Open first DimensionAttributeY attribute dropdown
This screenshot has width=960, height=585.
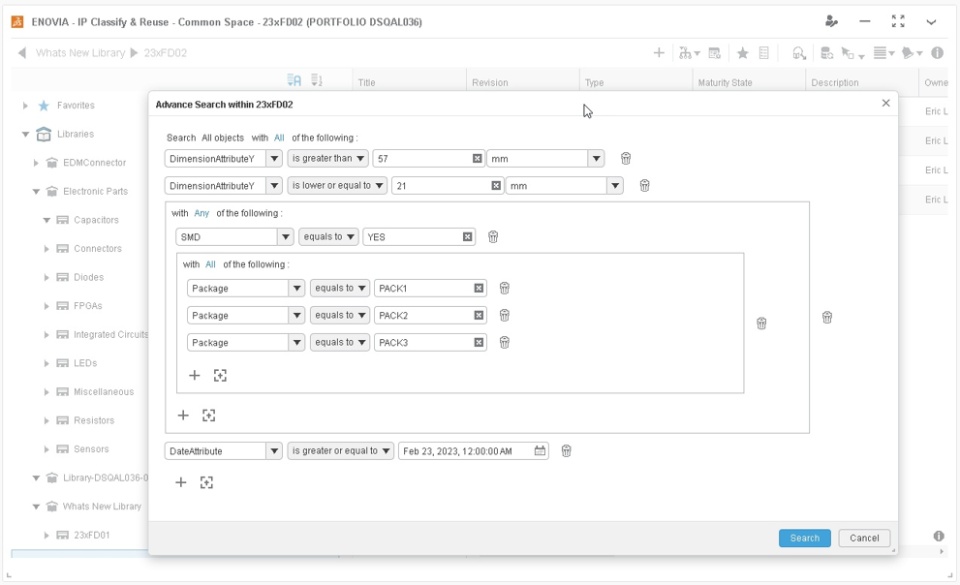click(x=274, y=158)
